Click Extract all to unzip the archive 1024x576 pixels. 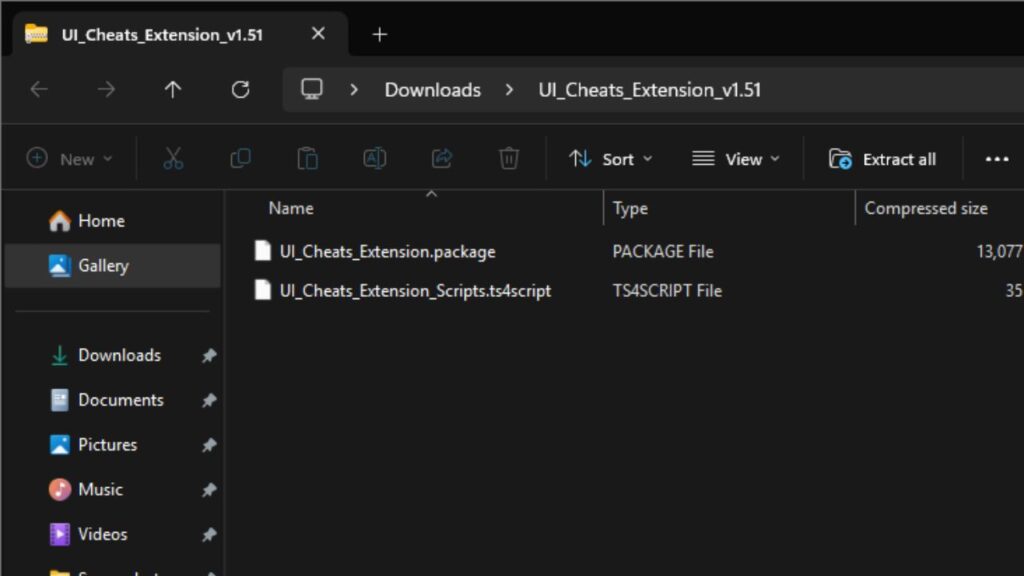[x=883, y=158]
